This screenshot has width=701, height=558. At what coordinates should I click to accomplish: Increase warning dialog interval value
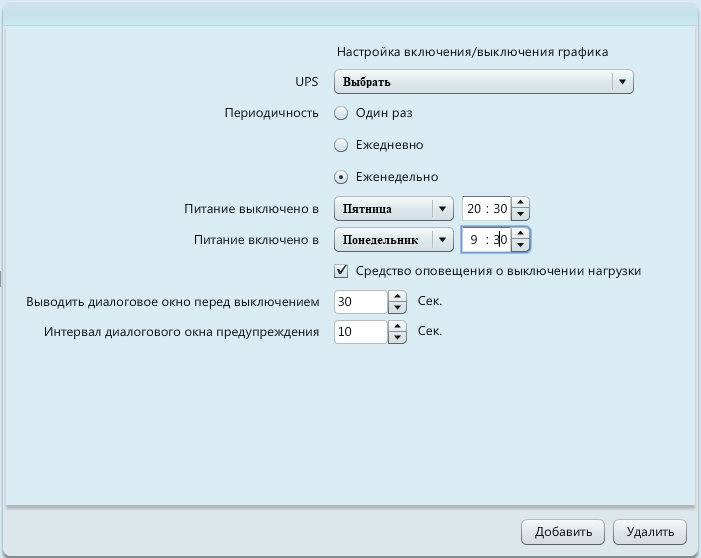pos(397,326)
